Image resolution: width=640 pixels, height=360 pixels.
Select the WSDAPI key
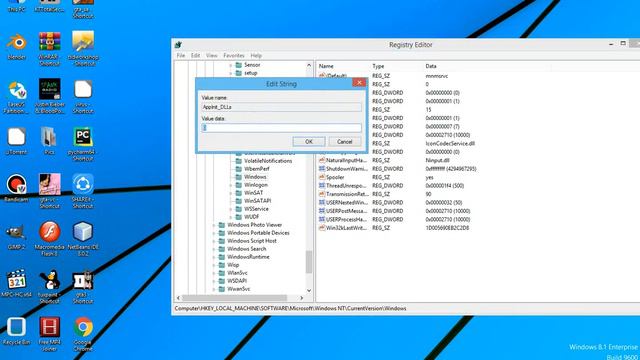tap(237, 281)
